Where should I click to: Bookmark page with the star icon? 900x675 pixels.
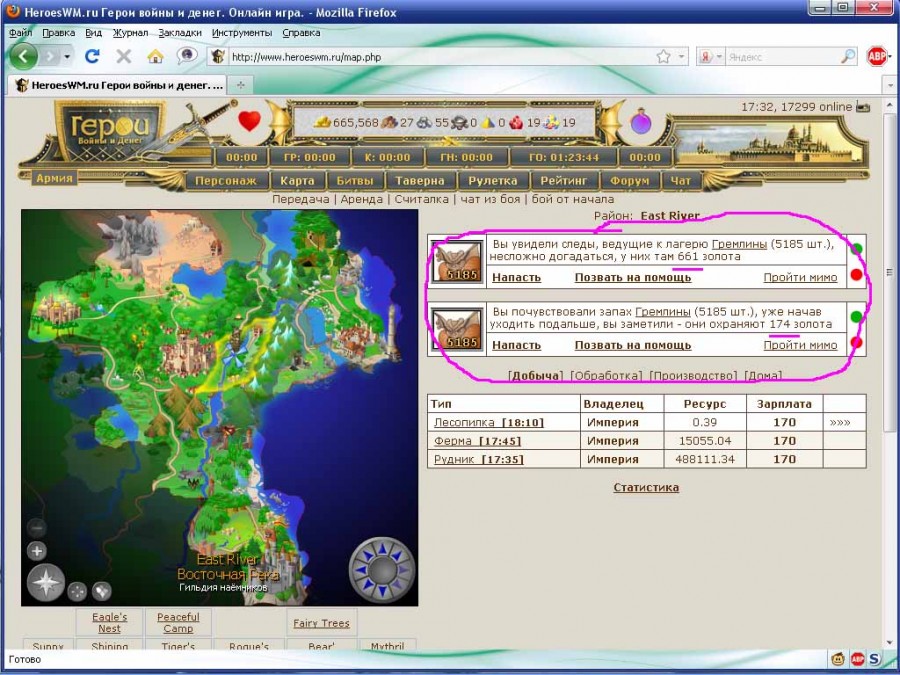[x=663, y=57]
